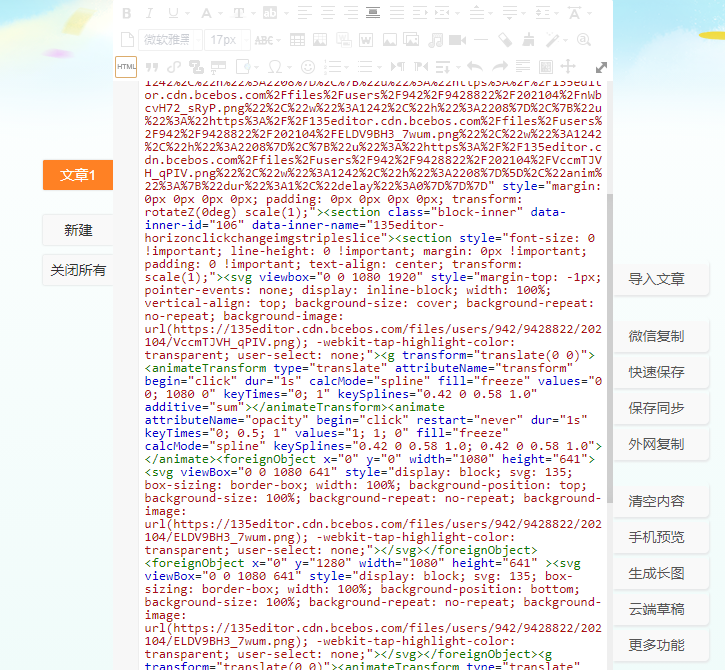Click the text shadow T icon
The image size is (725, 670).
click(x=239, y=13)
